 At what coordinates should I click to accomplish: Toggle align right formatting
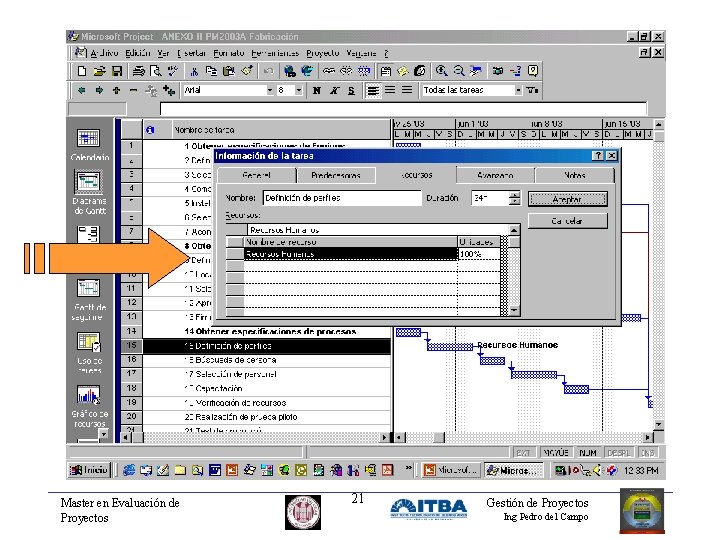(x=407, y=90)
